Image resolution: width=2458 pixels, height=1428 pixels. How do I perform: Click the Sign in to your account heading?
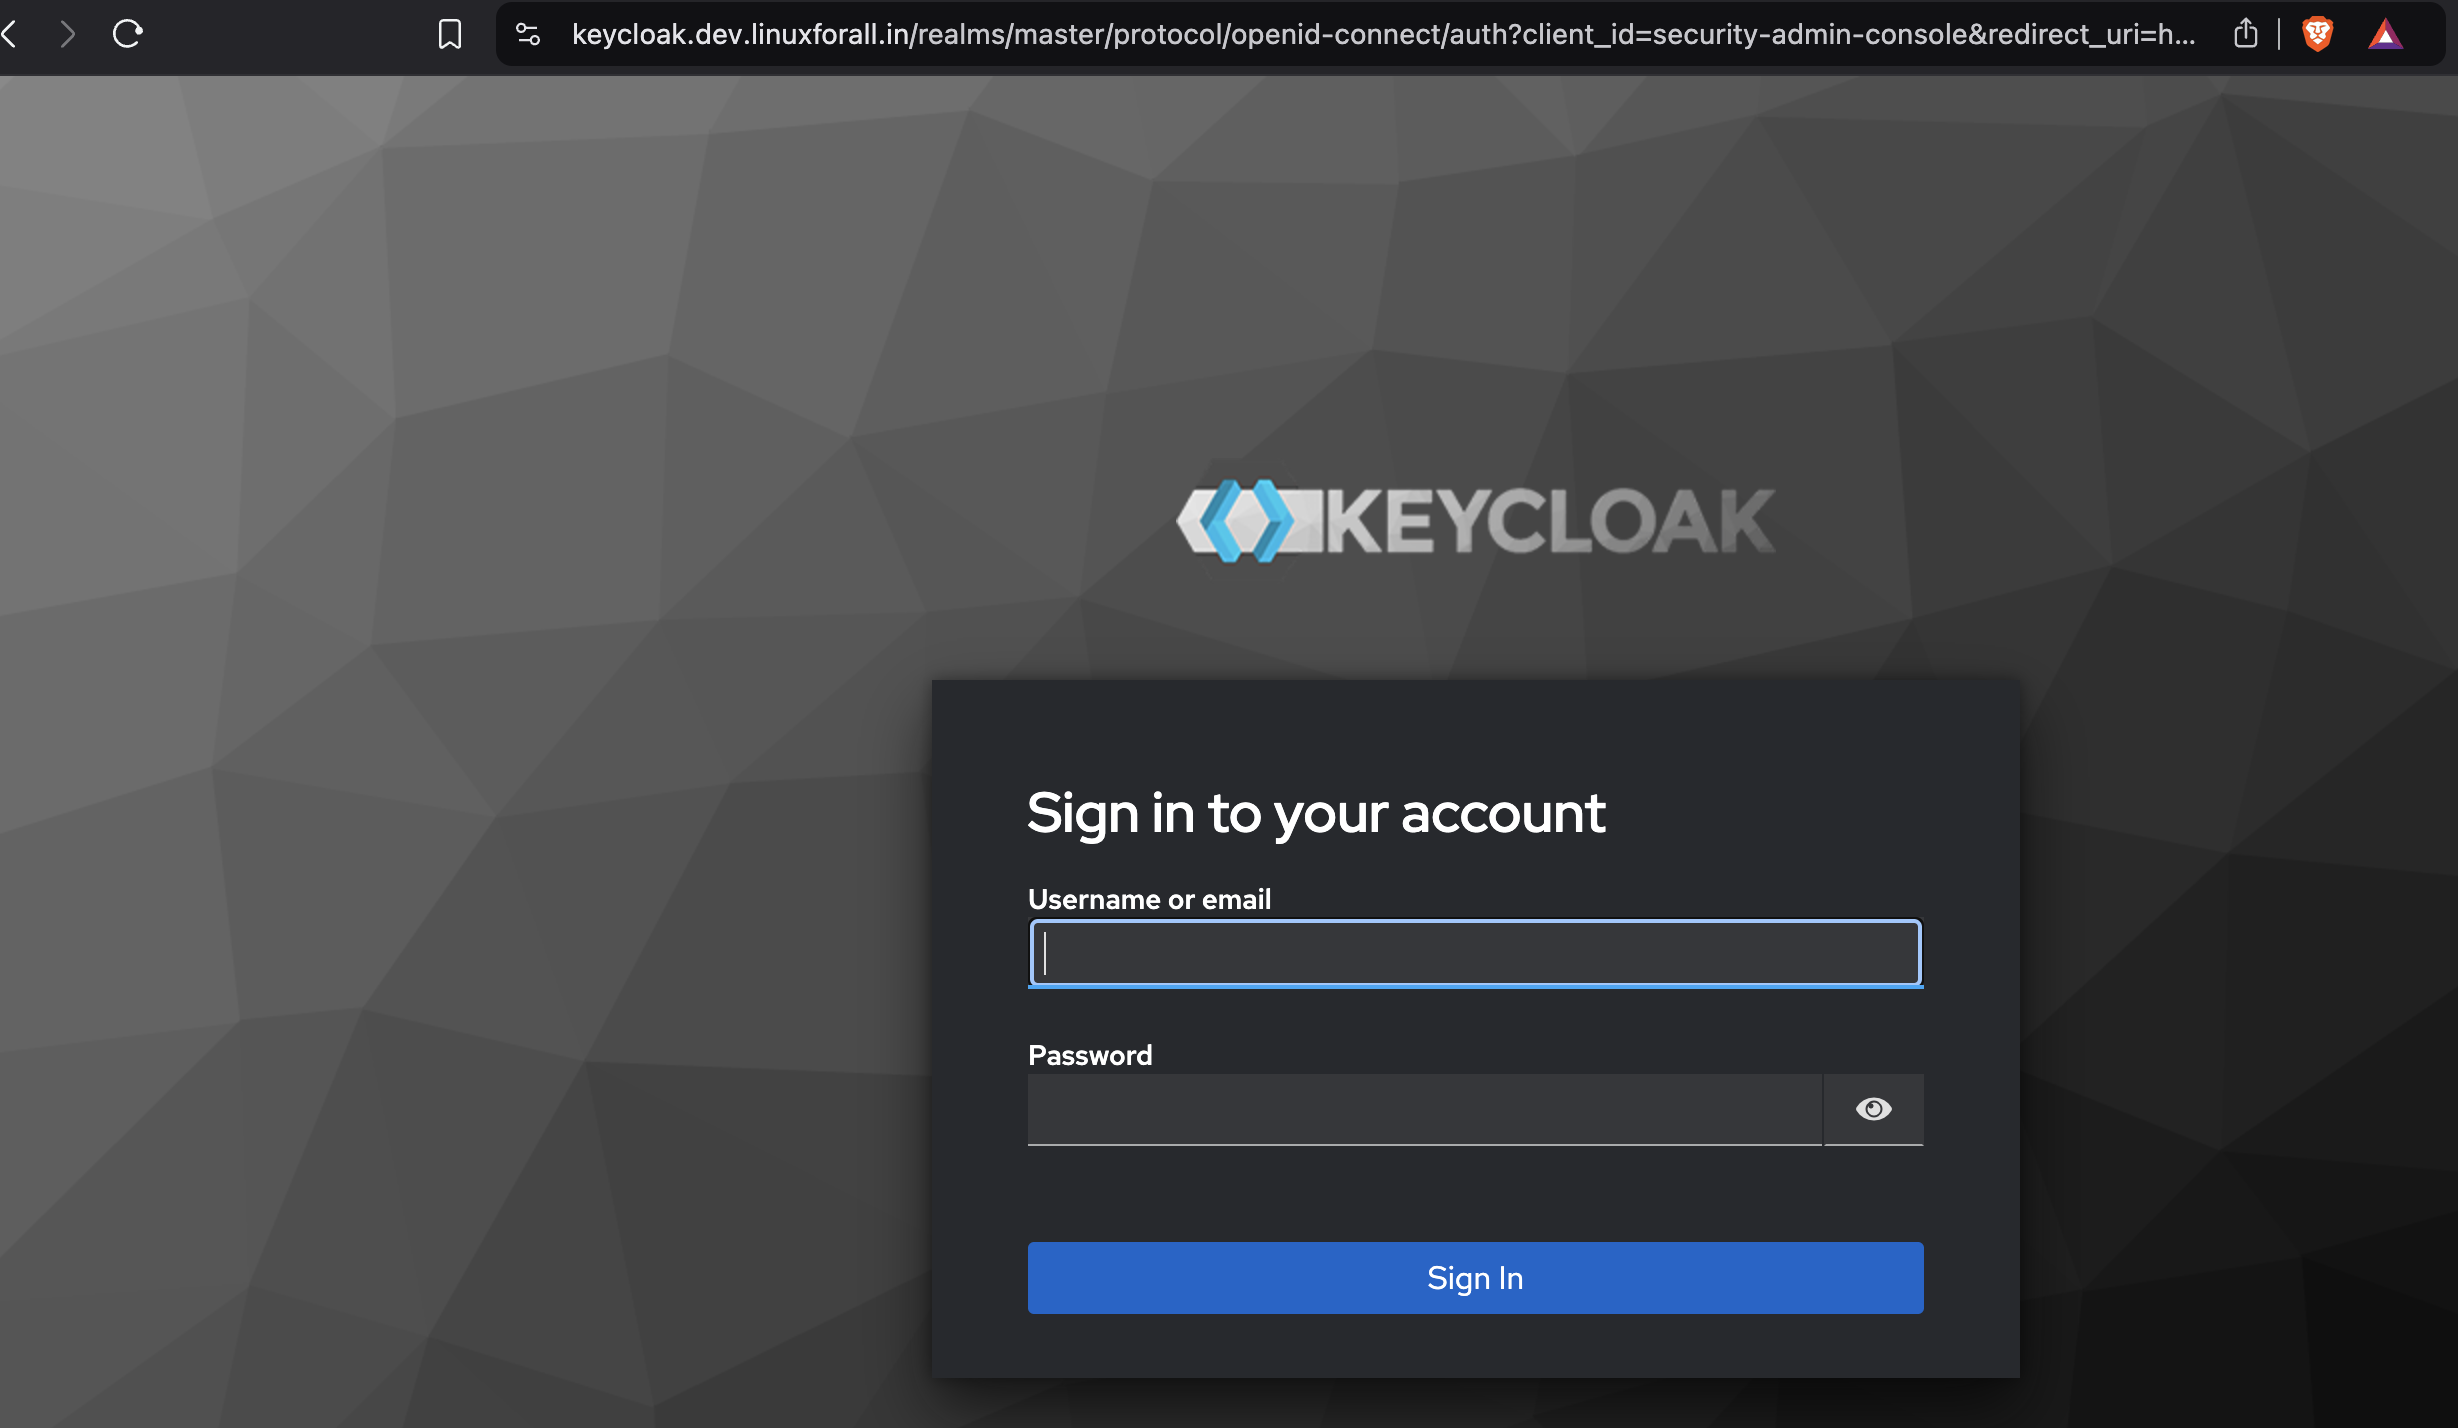pyautogui.click(x=1316, y=813)
